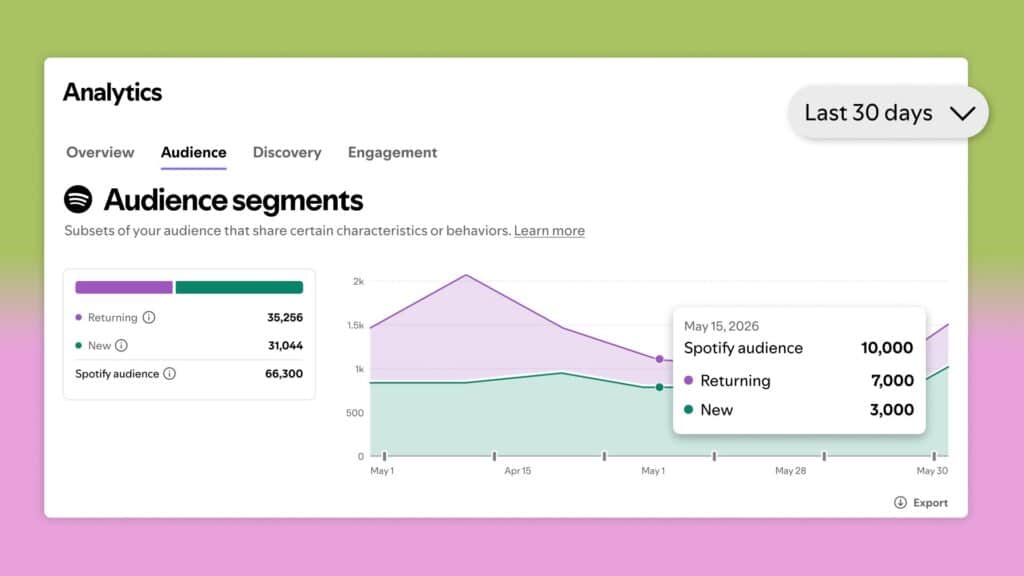Click the purple Returning legend dot in summary
The image size is (1024, 576).
click(x=78, y=317)
